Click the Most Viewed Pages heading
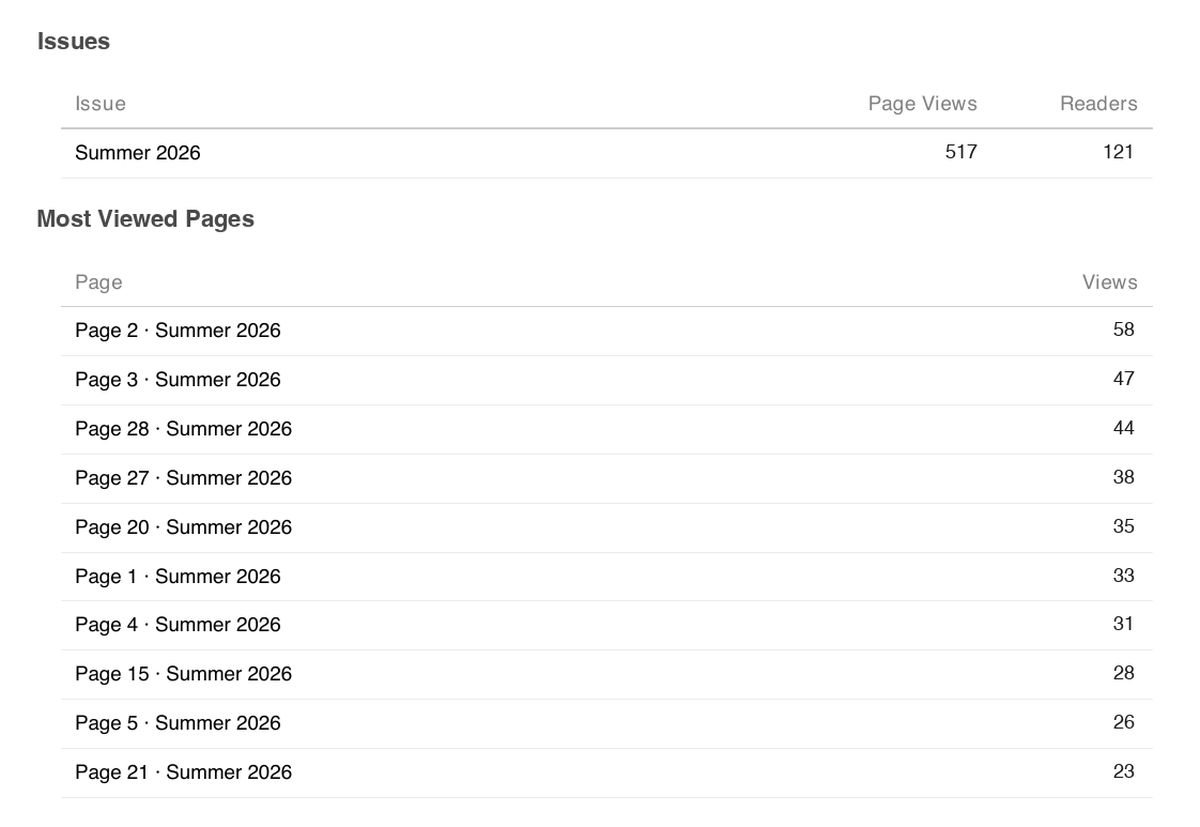Image resolution: width=1200 pixels, height=827 pixels. click(x=145, y=219)
